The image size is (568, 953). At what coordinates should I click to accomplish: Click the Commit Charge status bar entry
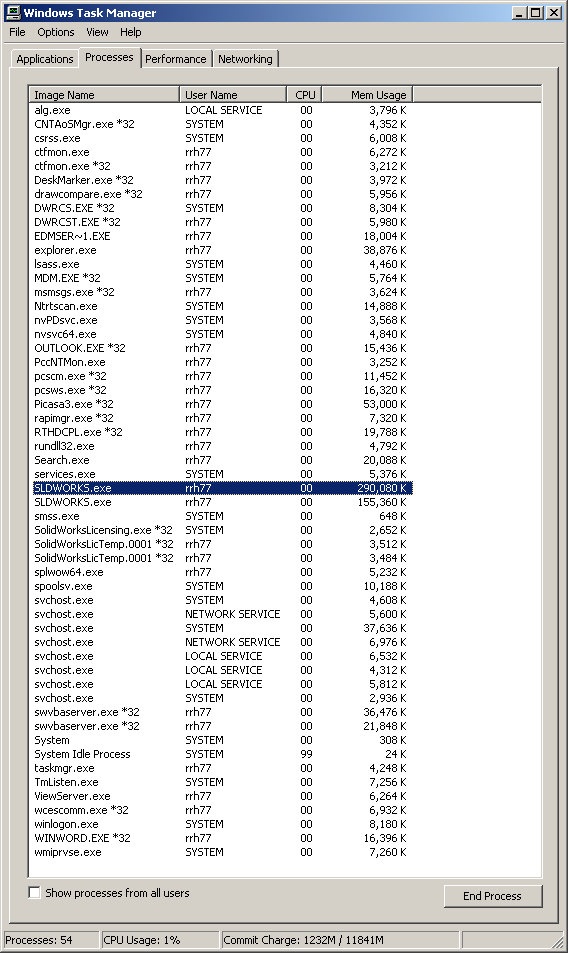(x=340, y=940)
